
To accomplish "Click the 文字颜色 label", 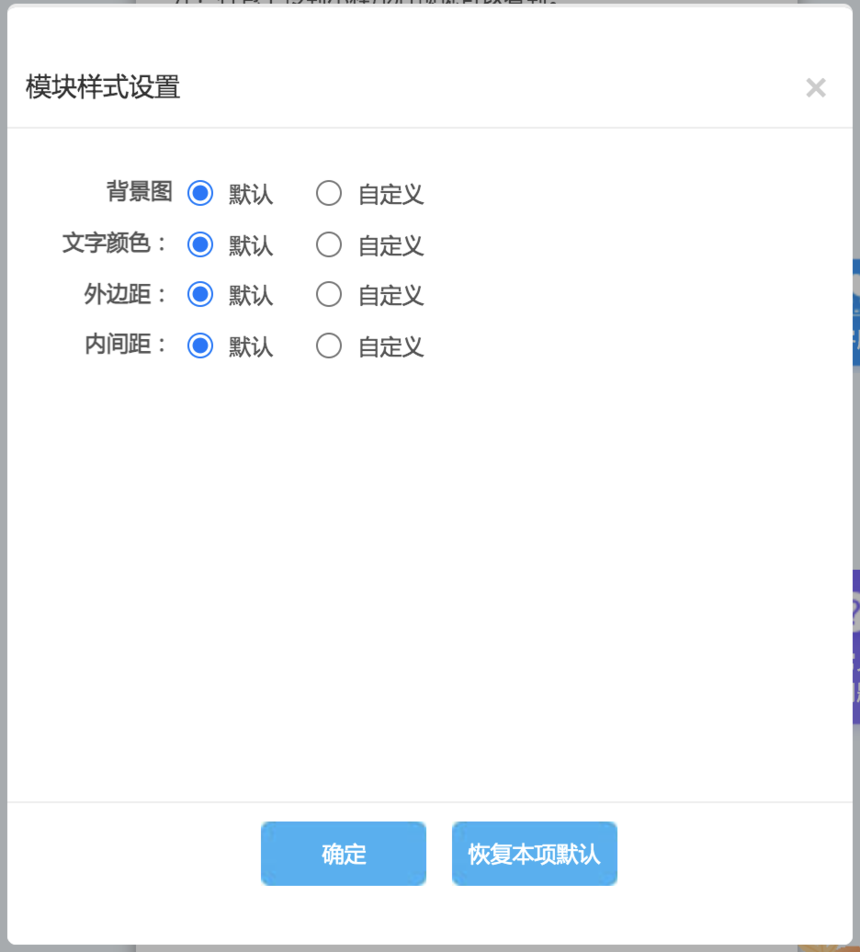I will pos(114,243).
